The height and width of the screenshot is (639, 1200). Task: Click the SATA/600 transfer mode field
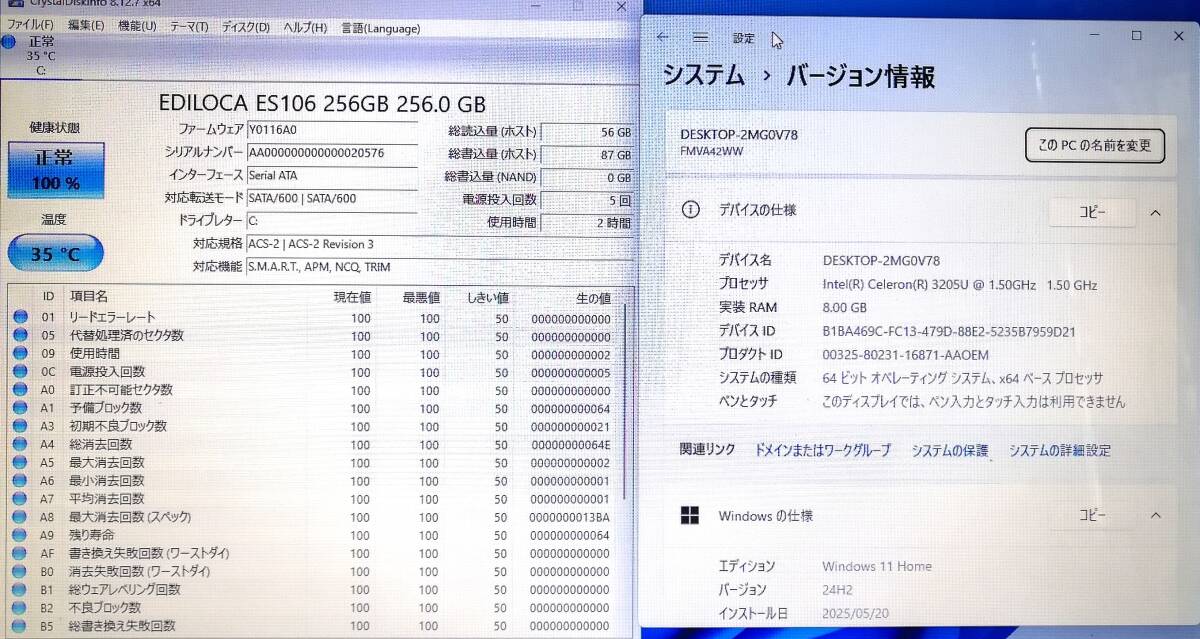(x=331, y=198)
